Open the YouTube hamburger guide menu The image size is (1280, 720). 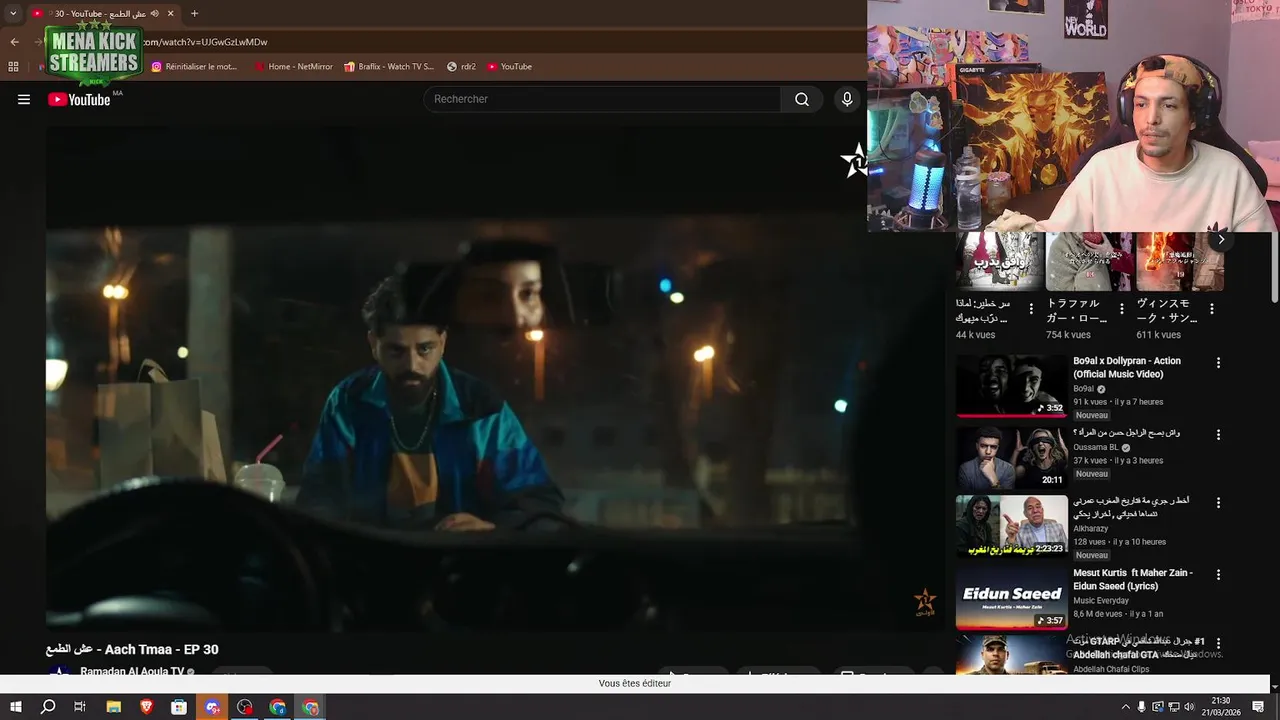pos(24,99)
